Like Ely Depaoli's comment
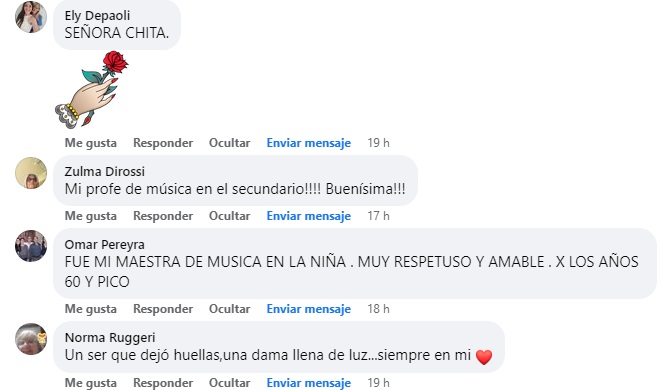 coord(91,143)
